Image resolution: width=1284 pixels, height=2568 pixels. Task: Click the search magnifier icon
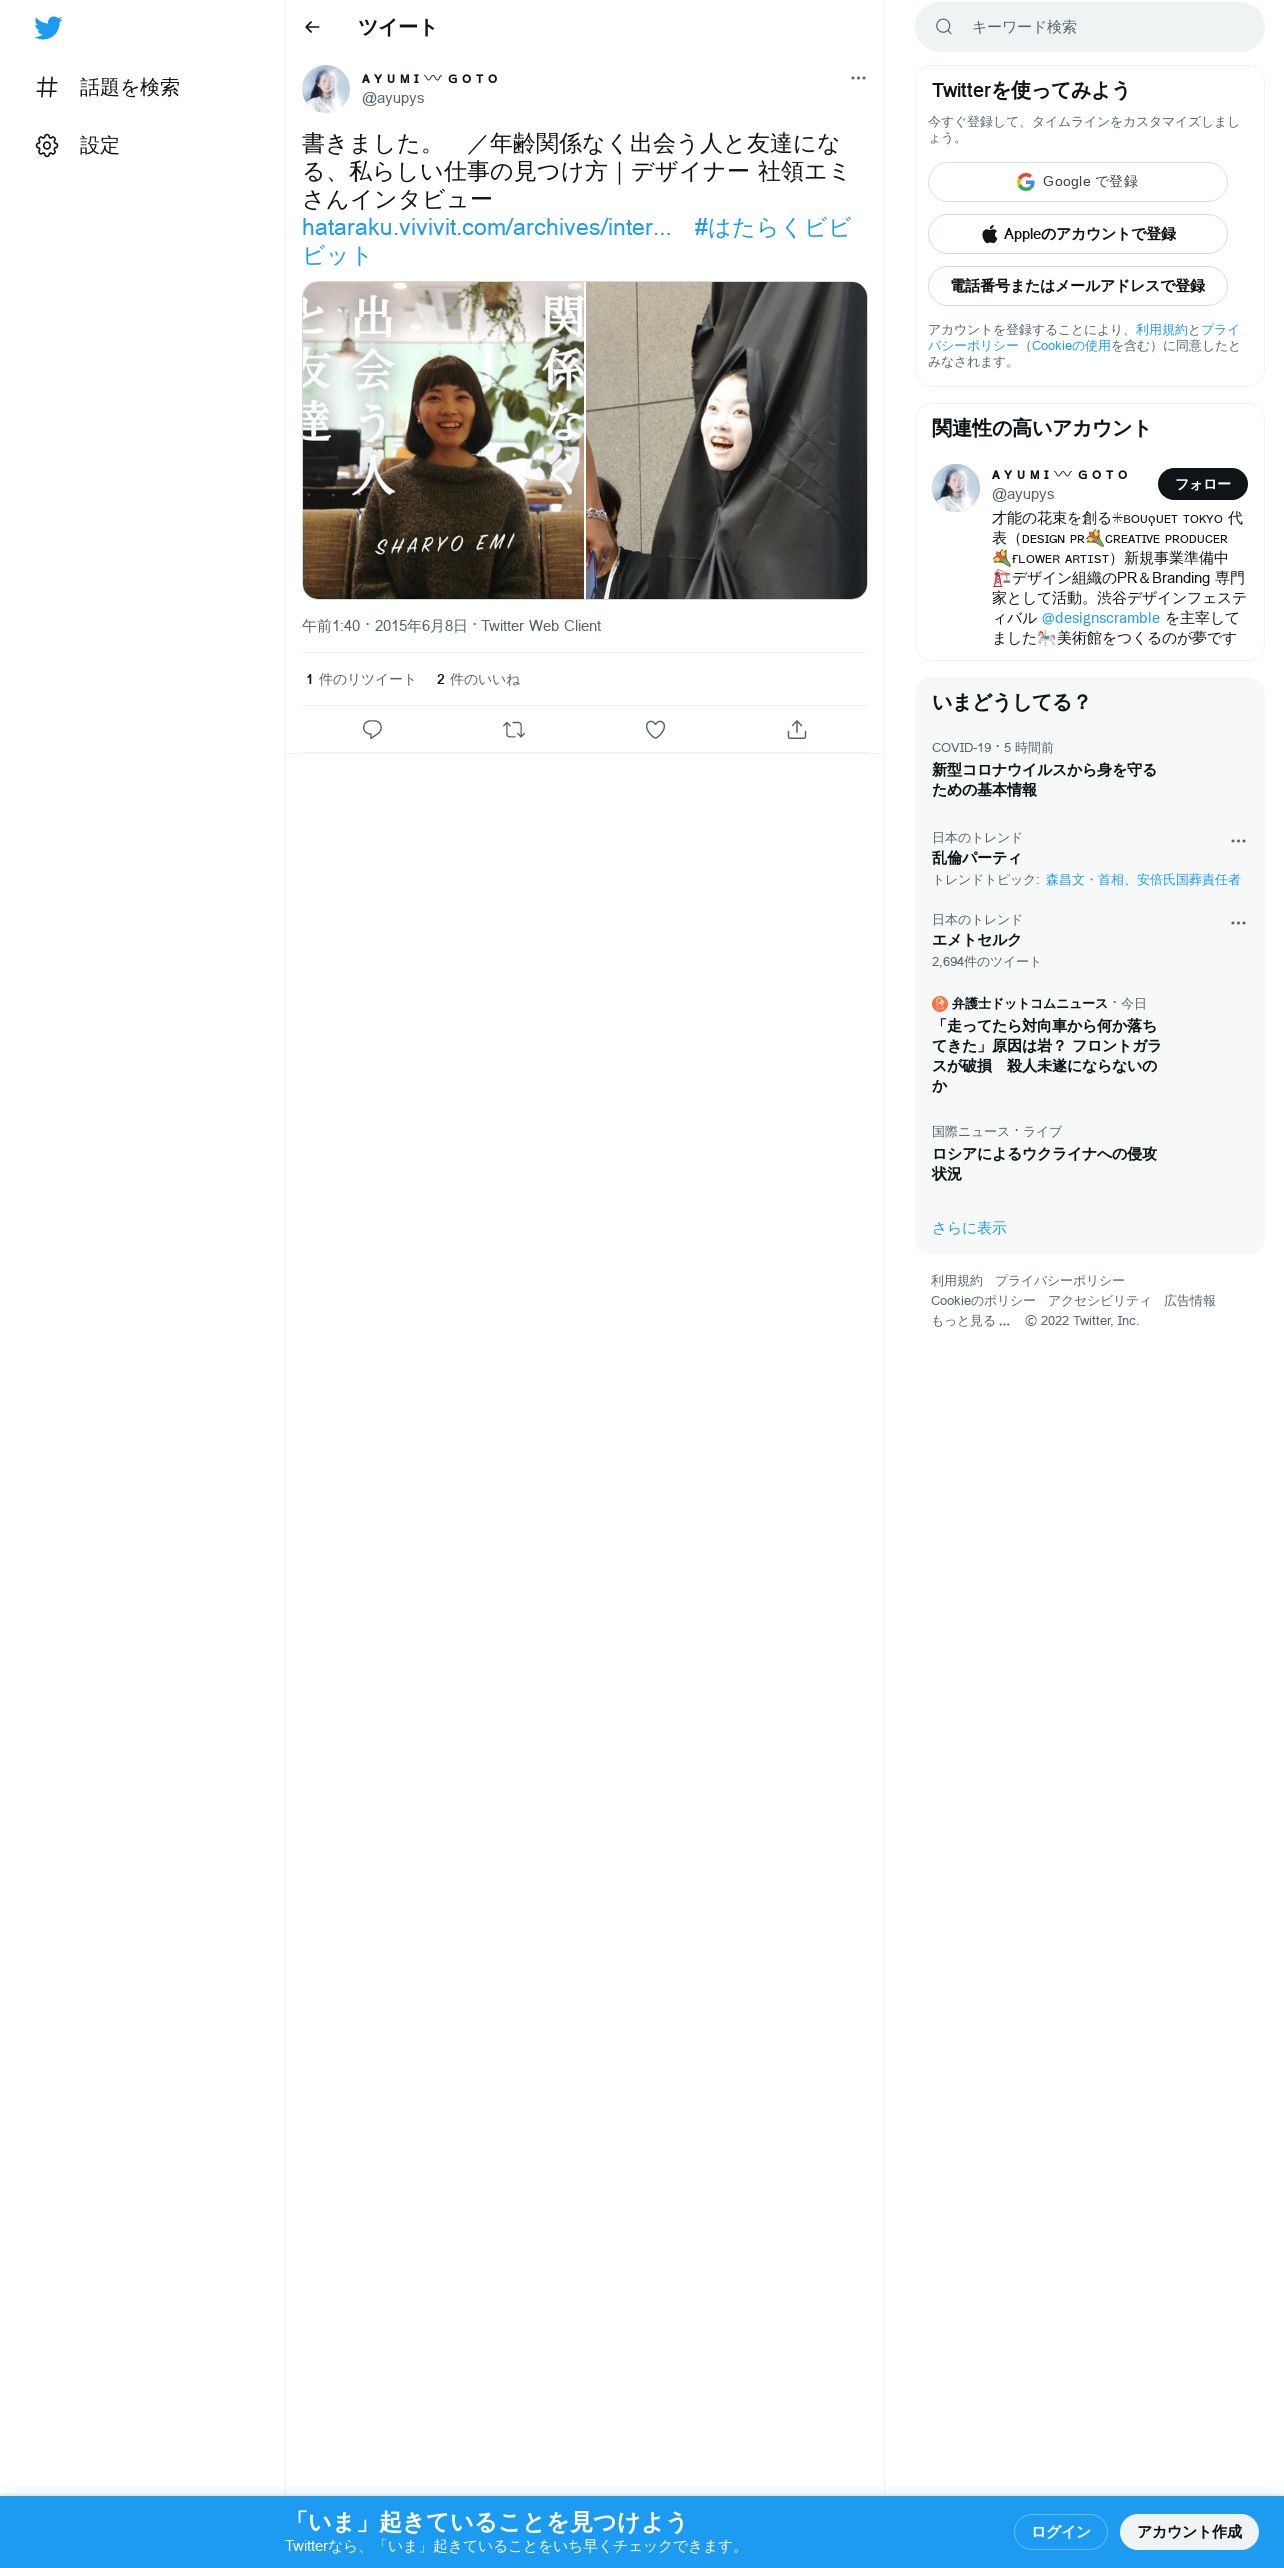pos(944,27)
